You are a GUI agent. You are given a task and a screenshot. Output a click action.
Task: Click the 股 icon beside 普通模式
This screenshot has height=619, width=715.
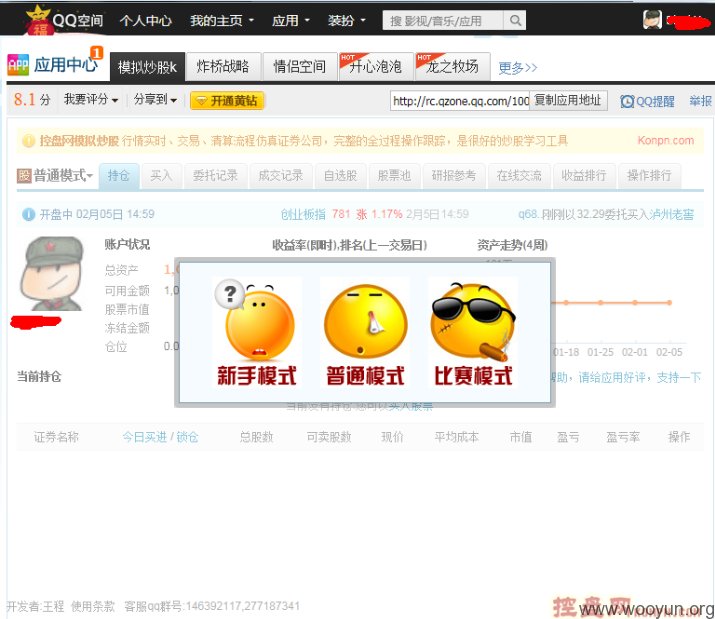pos(24,176)
